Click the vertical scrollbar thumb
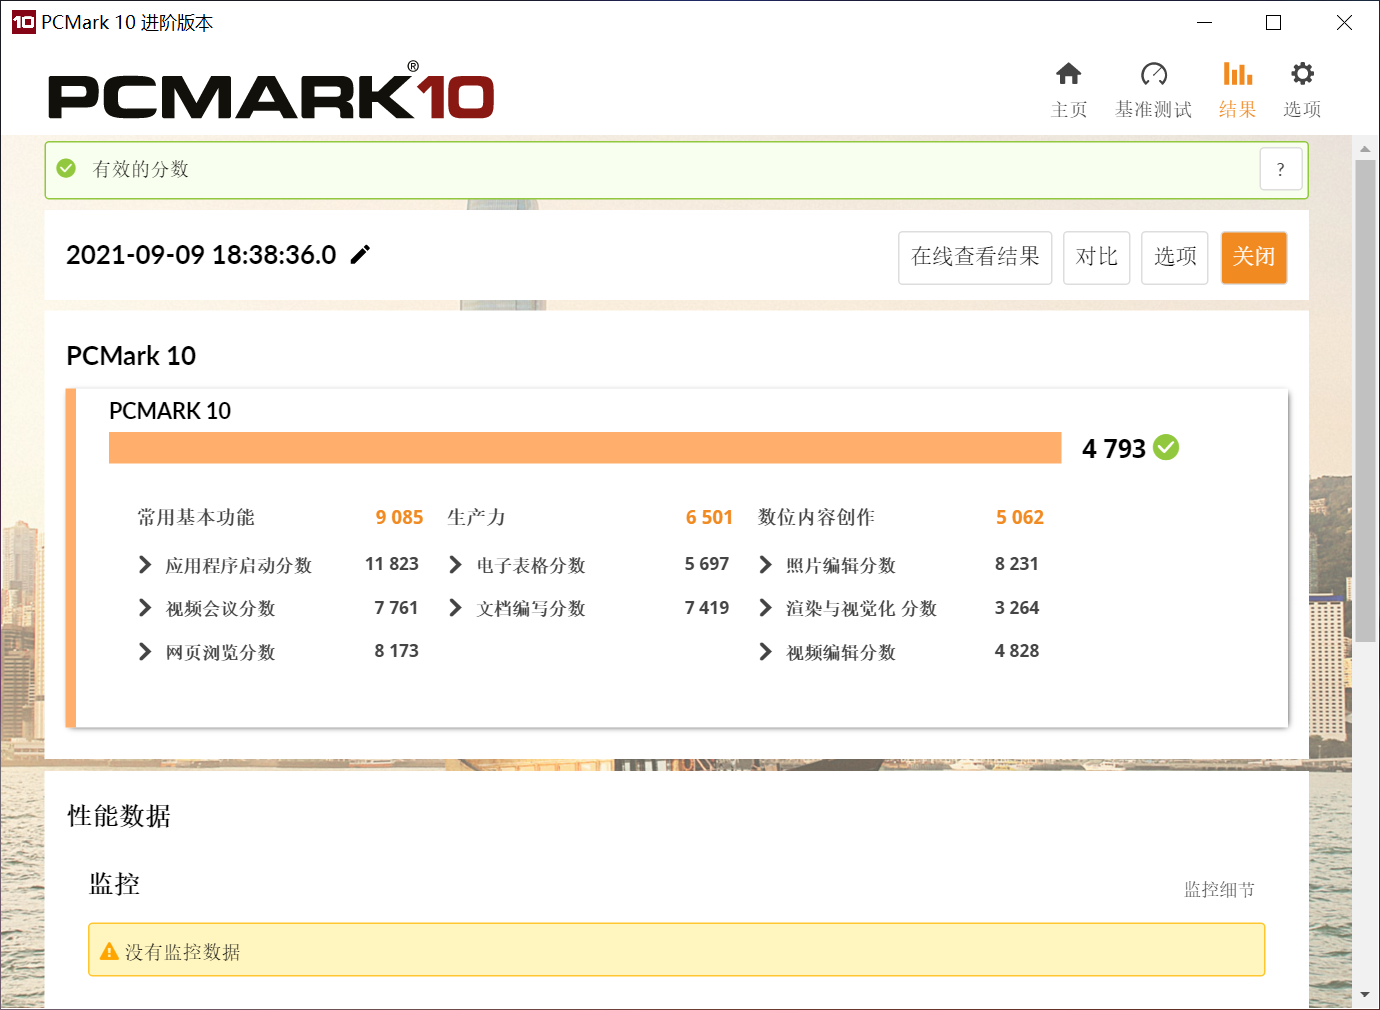This screenshot has height=1010, width=1380. pos(1365,400)
